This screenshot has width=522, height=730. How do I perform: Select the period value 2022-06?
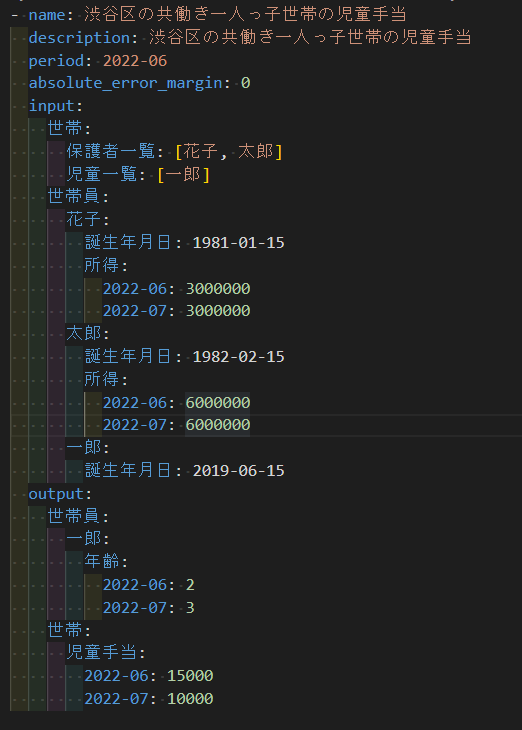[x=135, y=61]
